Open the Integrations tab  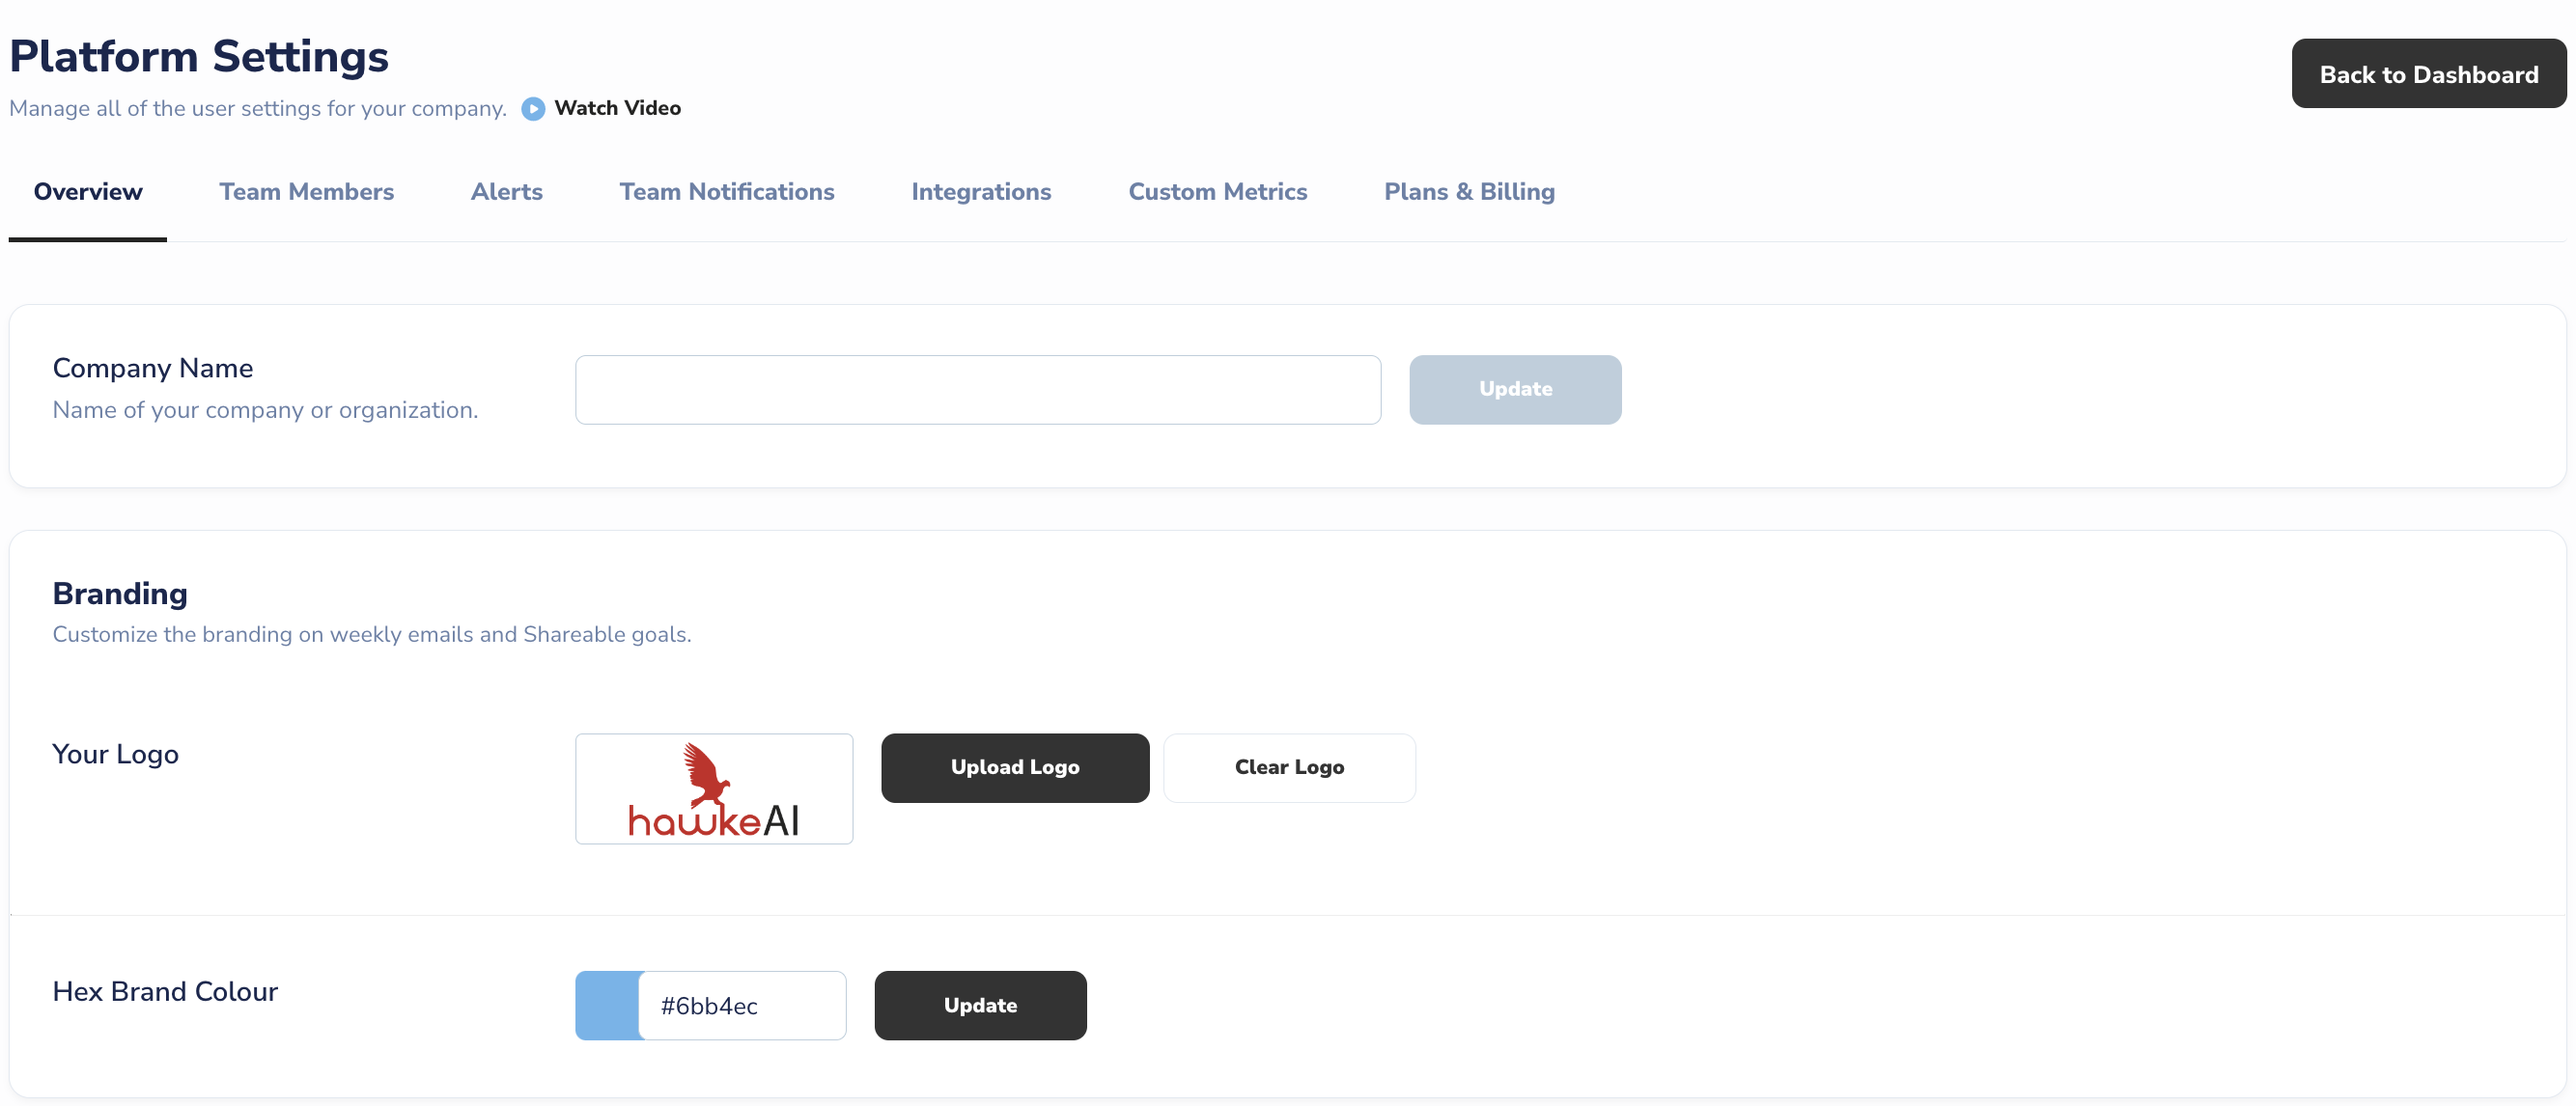pyautogui.click(x=981, y=192)
